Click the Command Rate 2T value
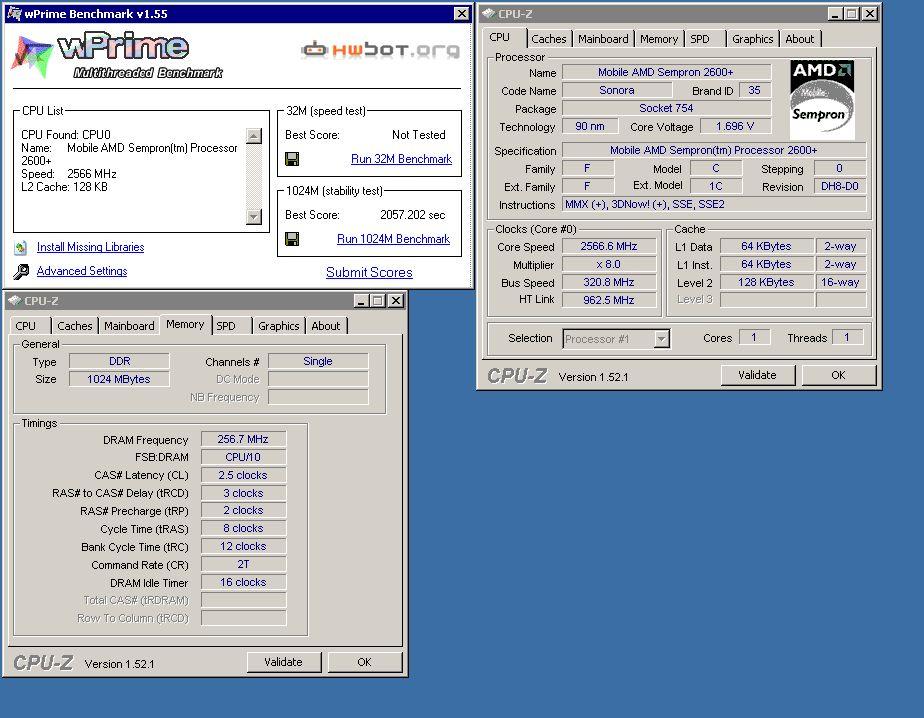The height and width of the screenshot is (718, 924). pyautogui.click(x=243, y=564)
